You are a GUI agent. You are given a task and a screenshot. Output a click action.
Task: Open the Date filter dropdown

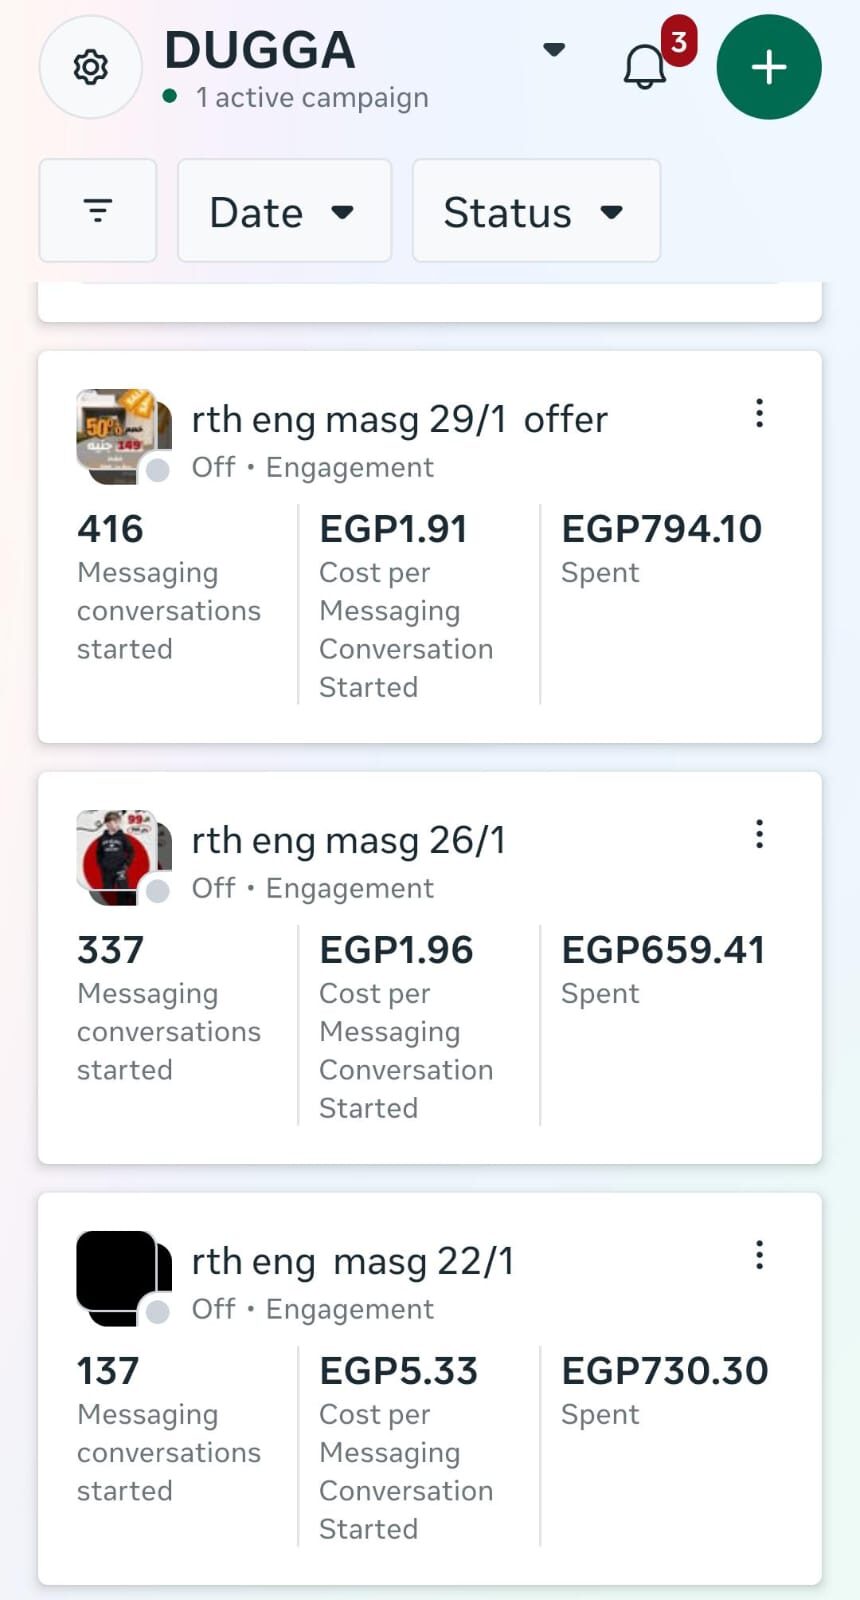point(284,211)
